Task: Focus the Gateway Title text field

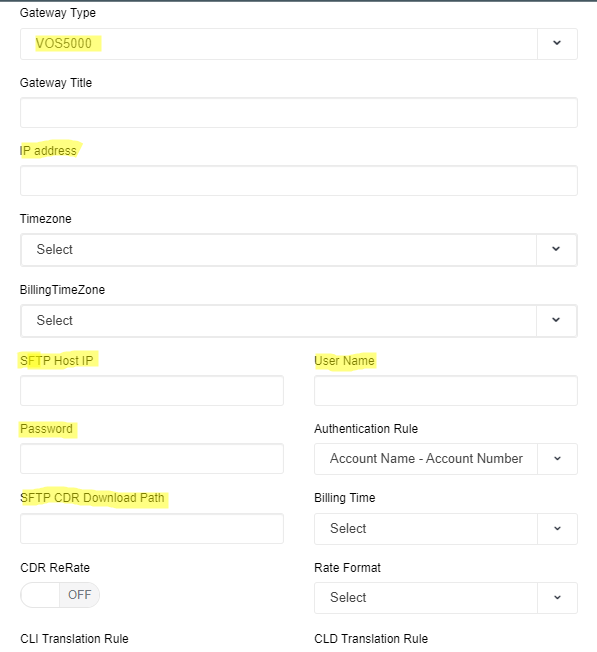Action: coord(298,113)
